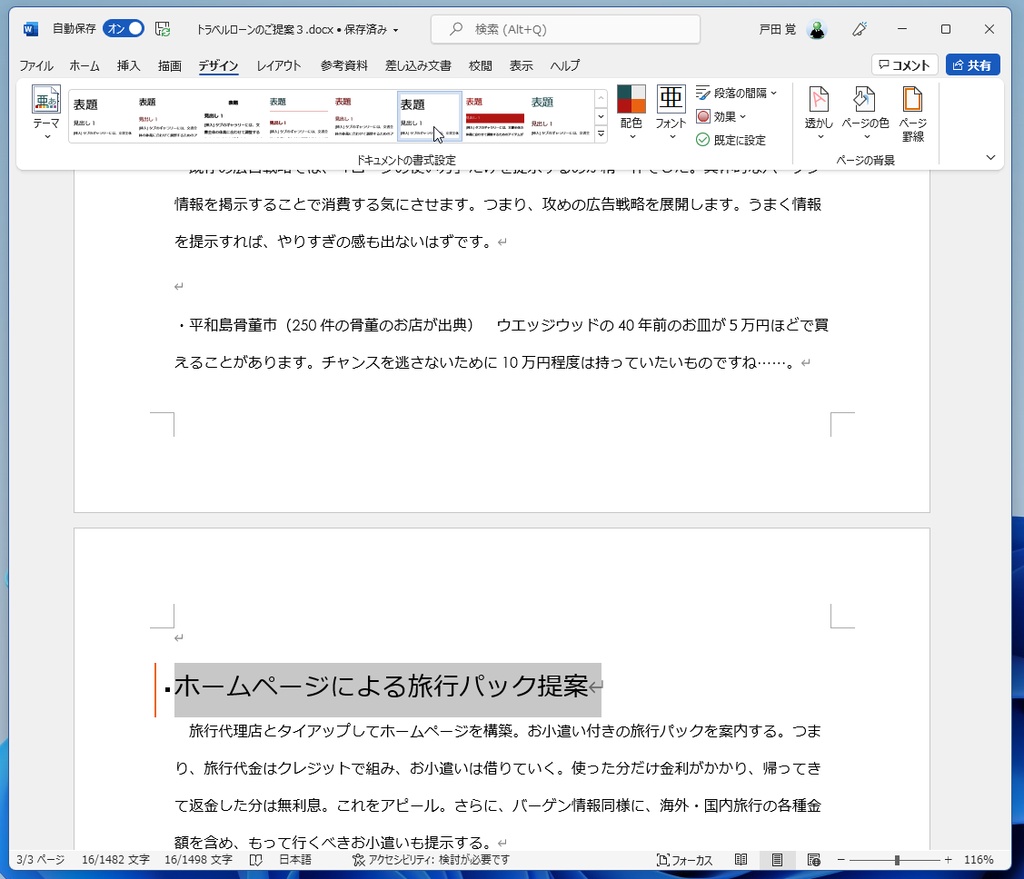Open the 透かし watermark dropdown
Screen dimensions: 1024x879
pyautogui.click(x=818, y=112)
